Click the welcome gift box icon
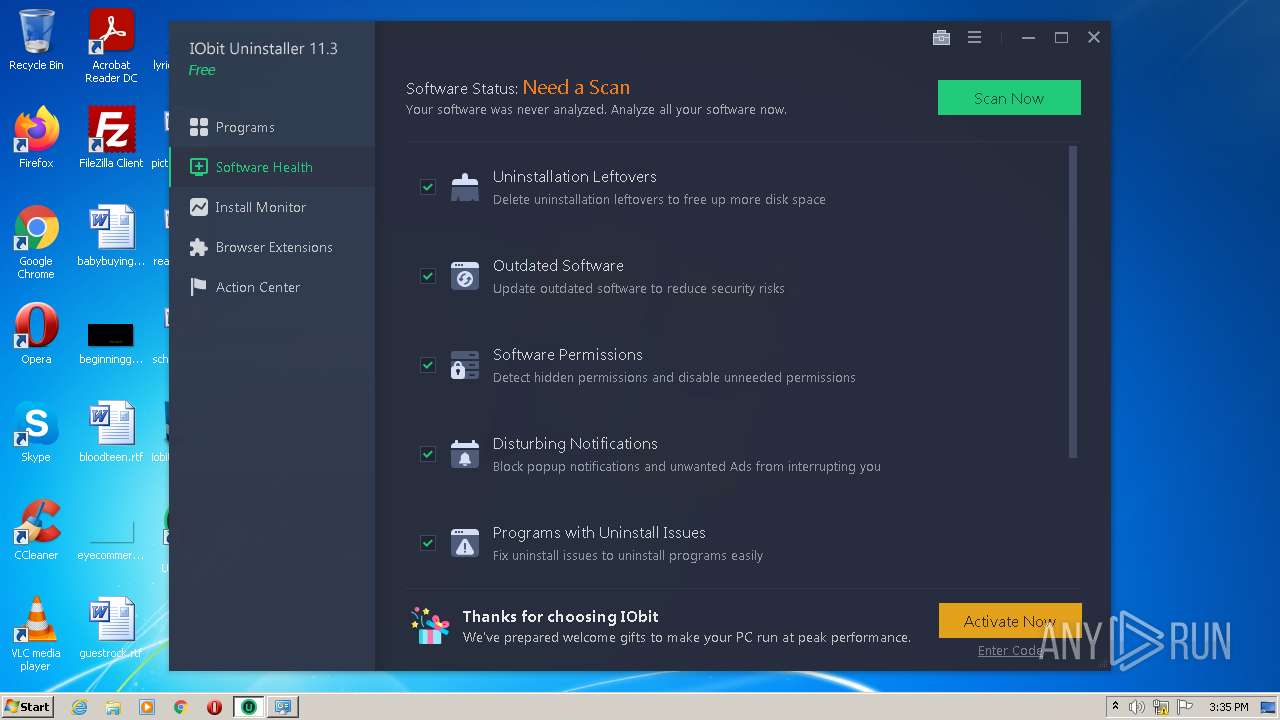This screenshot has height=720, width=1280. pyautogui.click(x=430, y=626)
